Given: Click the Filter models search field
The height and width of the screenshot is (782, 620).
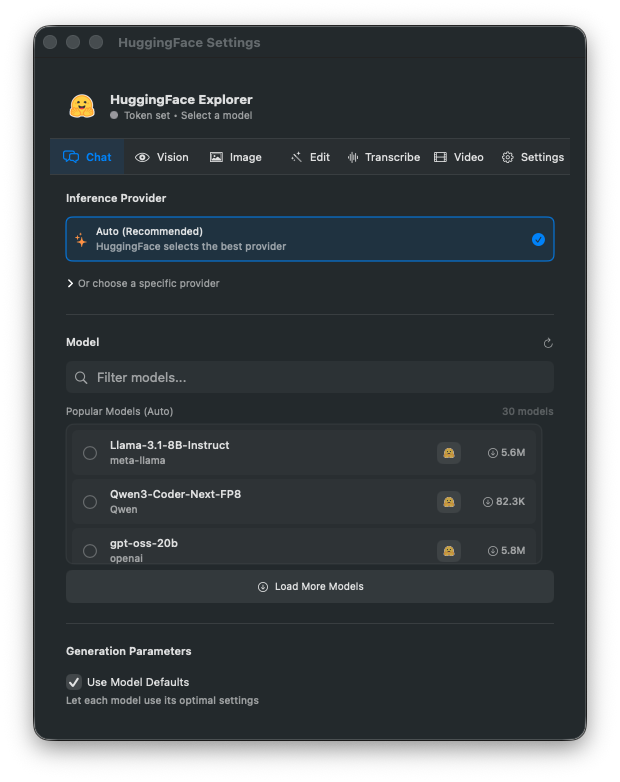Looking at the screenshot, I should tap(310, 377).
